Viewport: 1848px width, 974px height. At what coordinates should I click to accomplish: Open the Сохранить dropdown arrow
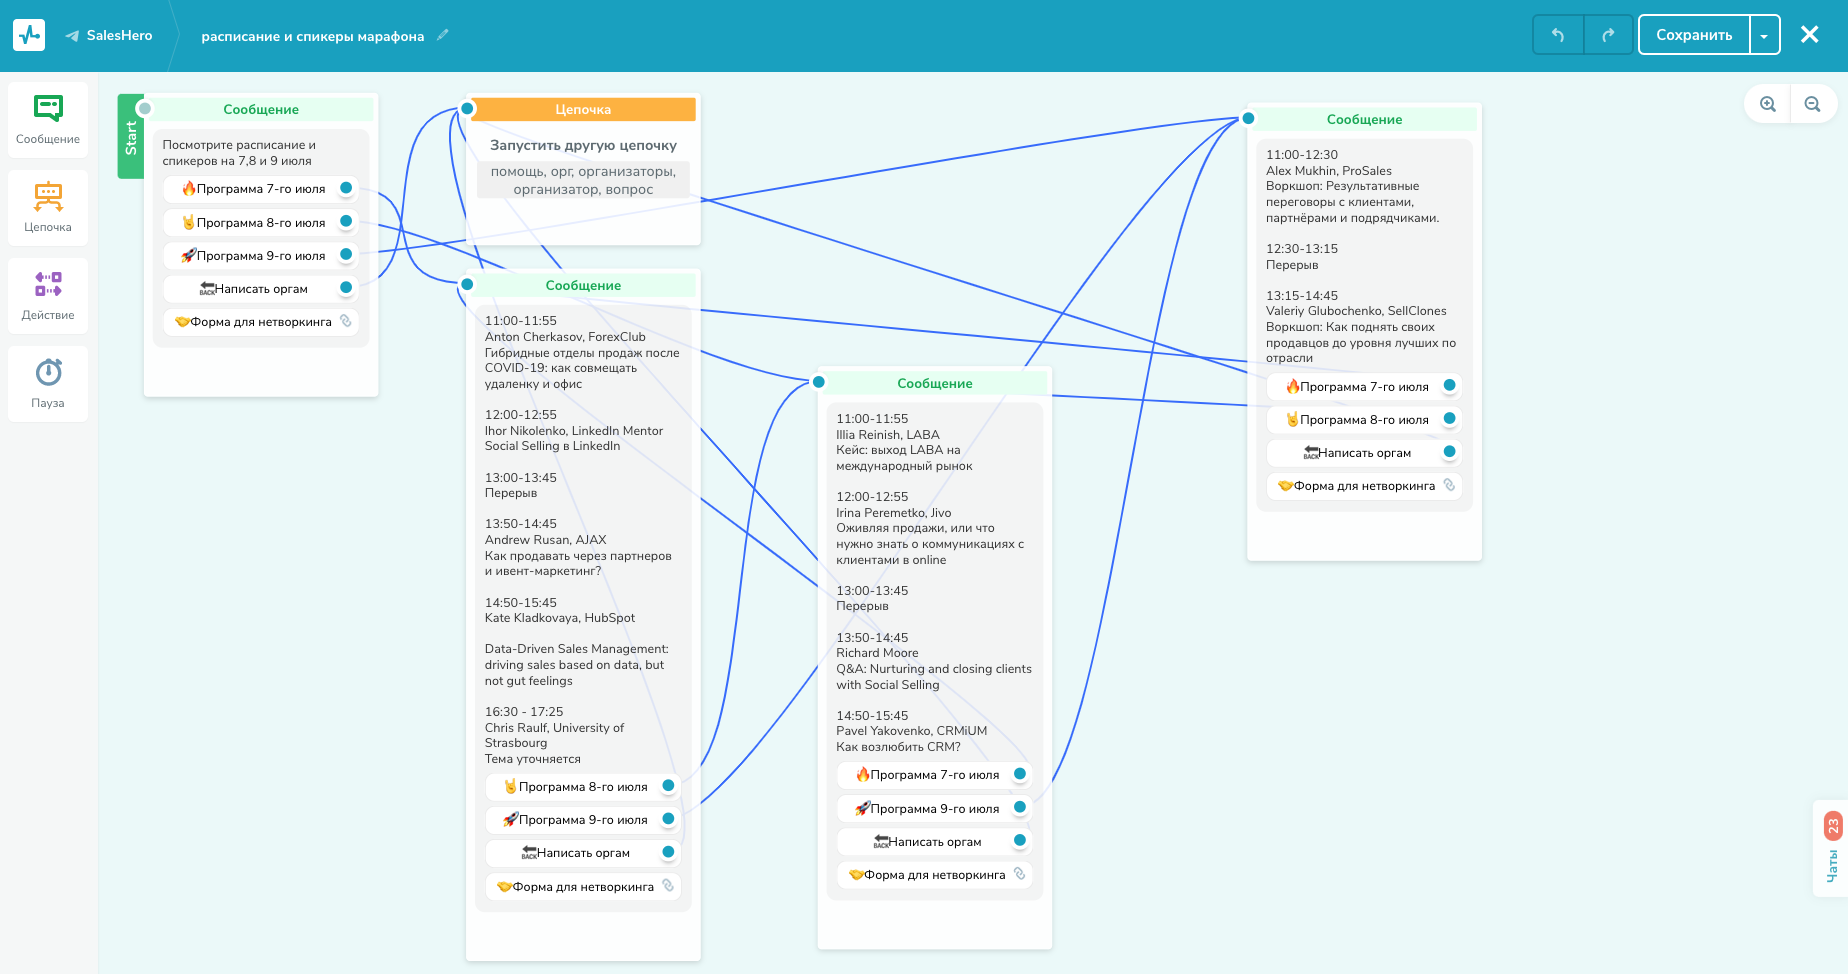1765,35
